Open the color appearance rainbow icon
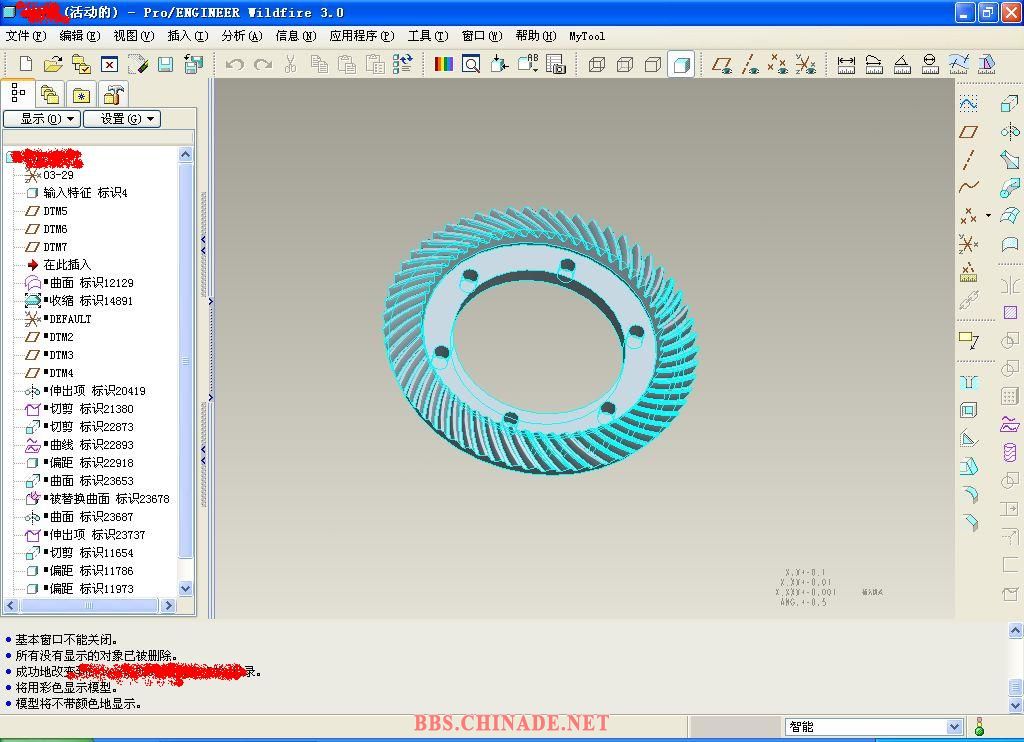1024x742 pixels. coord(443,64)
